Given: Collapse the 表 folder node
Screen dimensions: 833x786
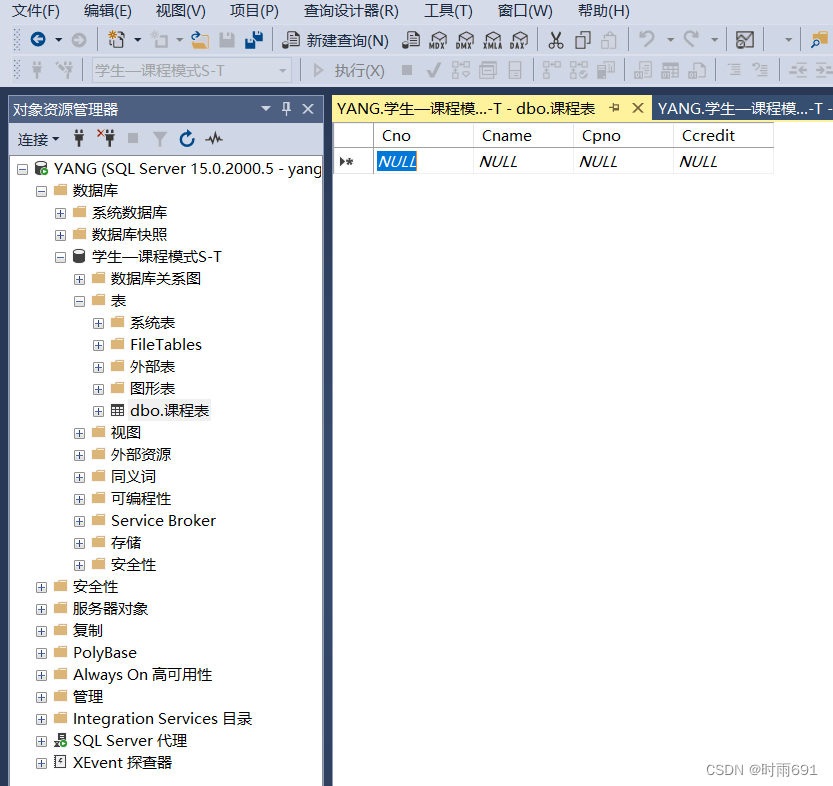Looking at the screenshot, I should (x=80, y=302).
